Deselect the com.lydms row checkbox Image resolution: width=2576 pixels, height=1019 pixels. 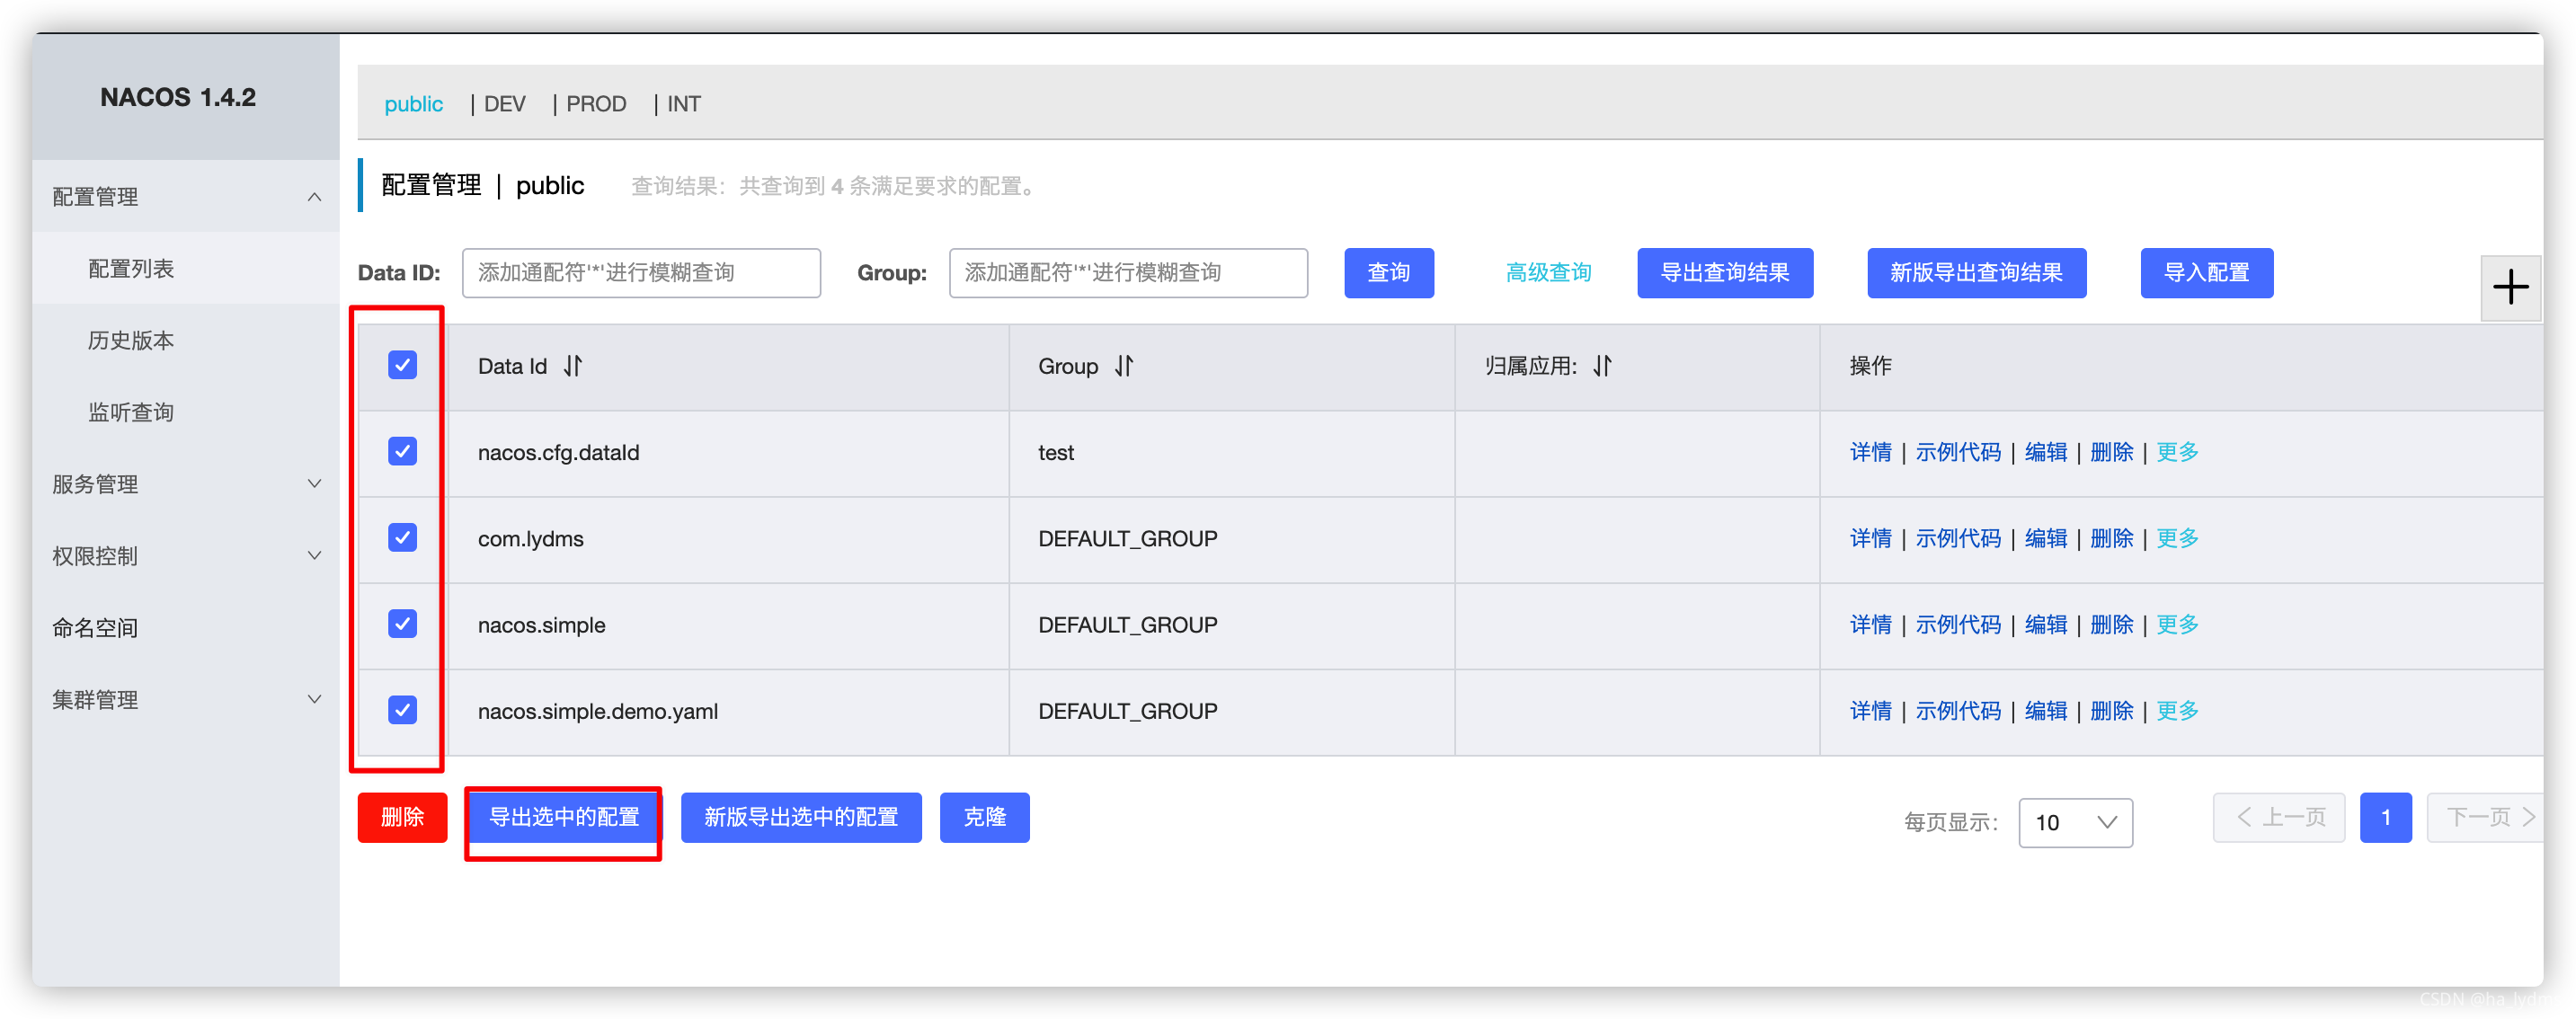(402, 538)
